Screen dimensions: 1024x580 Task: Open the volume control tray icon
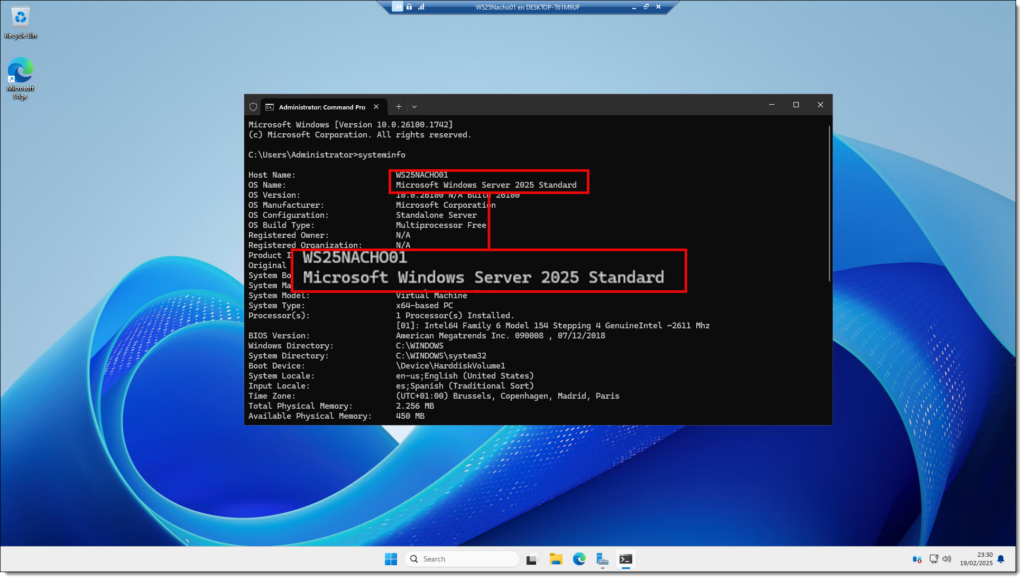tap(949, 560)
